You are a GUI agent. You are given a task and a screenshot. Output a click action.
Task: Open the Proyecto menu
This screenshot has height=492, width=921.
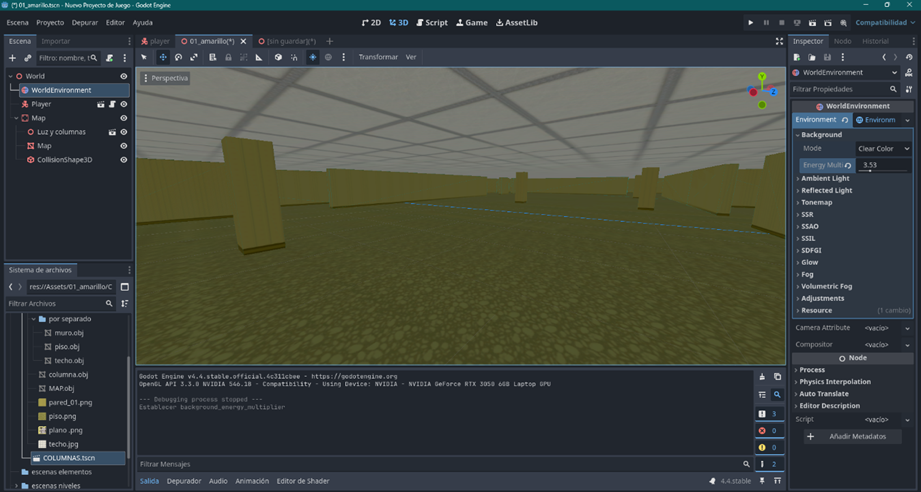[50, 22]
